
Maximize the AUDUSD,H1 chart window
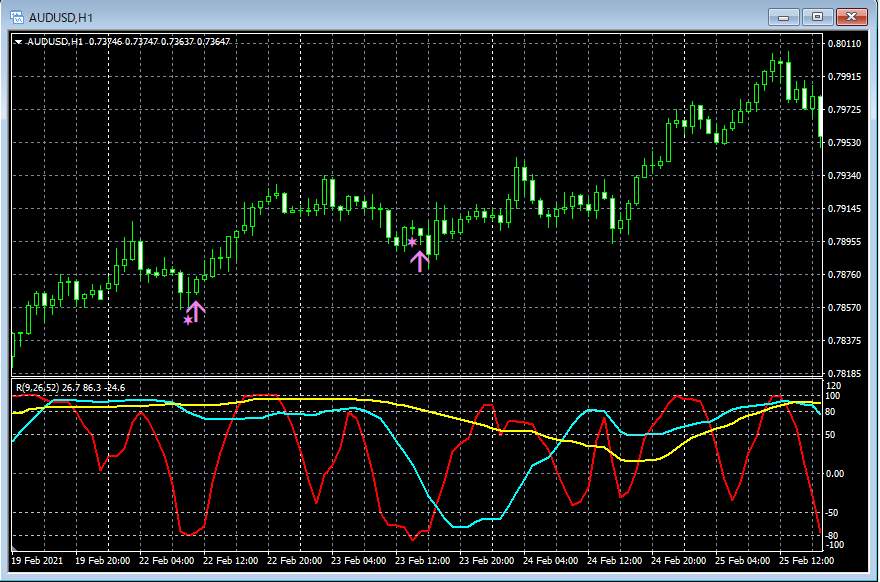click(818, 17)
